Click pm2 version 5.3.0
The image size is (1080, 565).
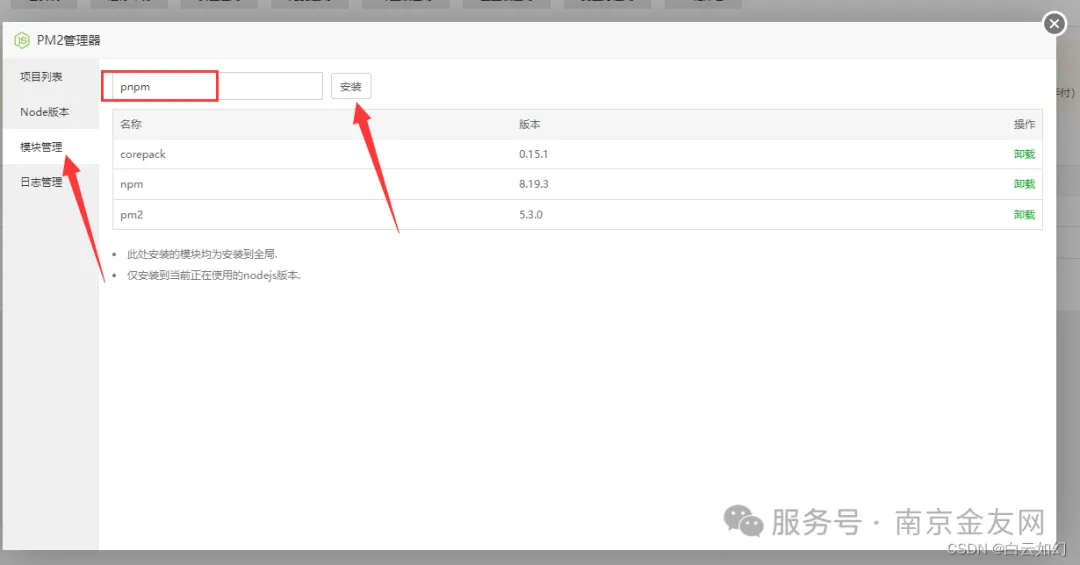(x=531, y=214)
